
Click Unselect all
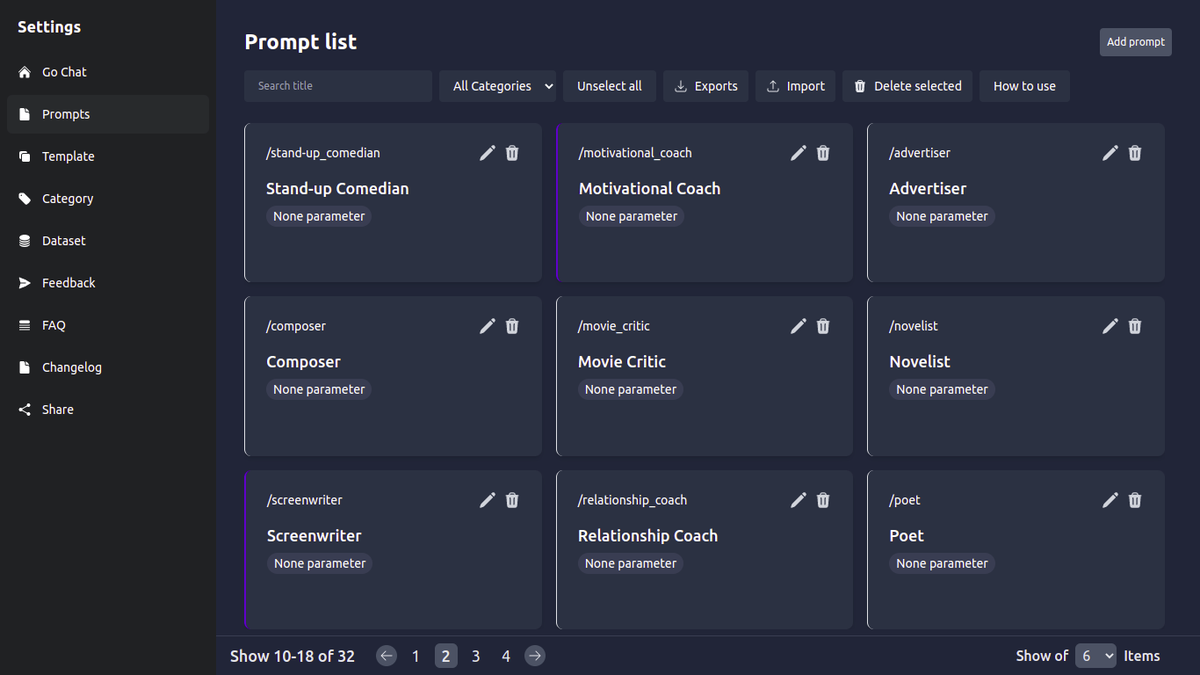coord(609,86)
